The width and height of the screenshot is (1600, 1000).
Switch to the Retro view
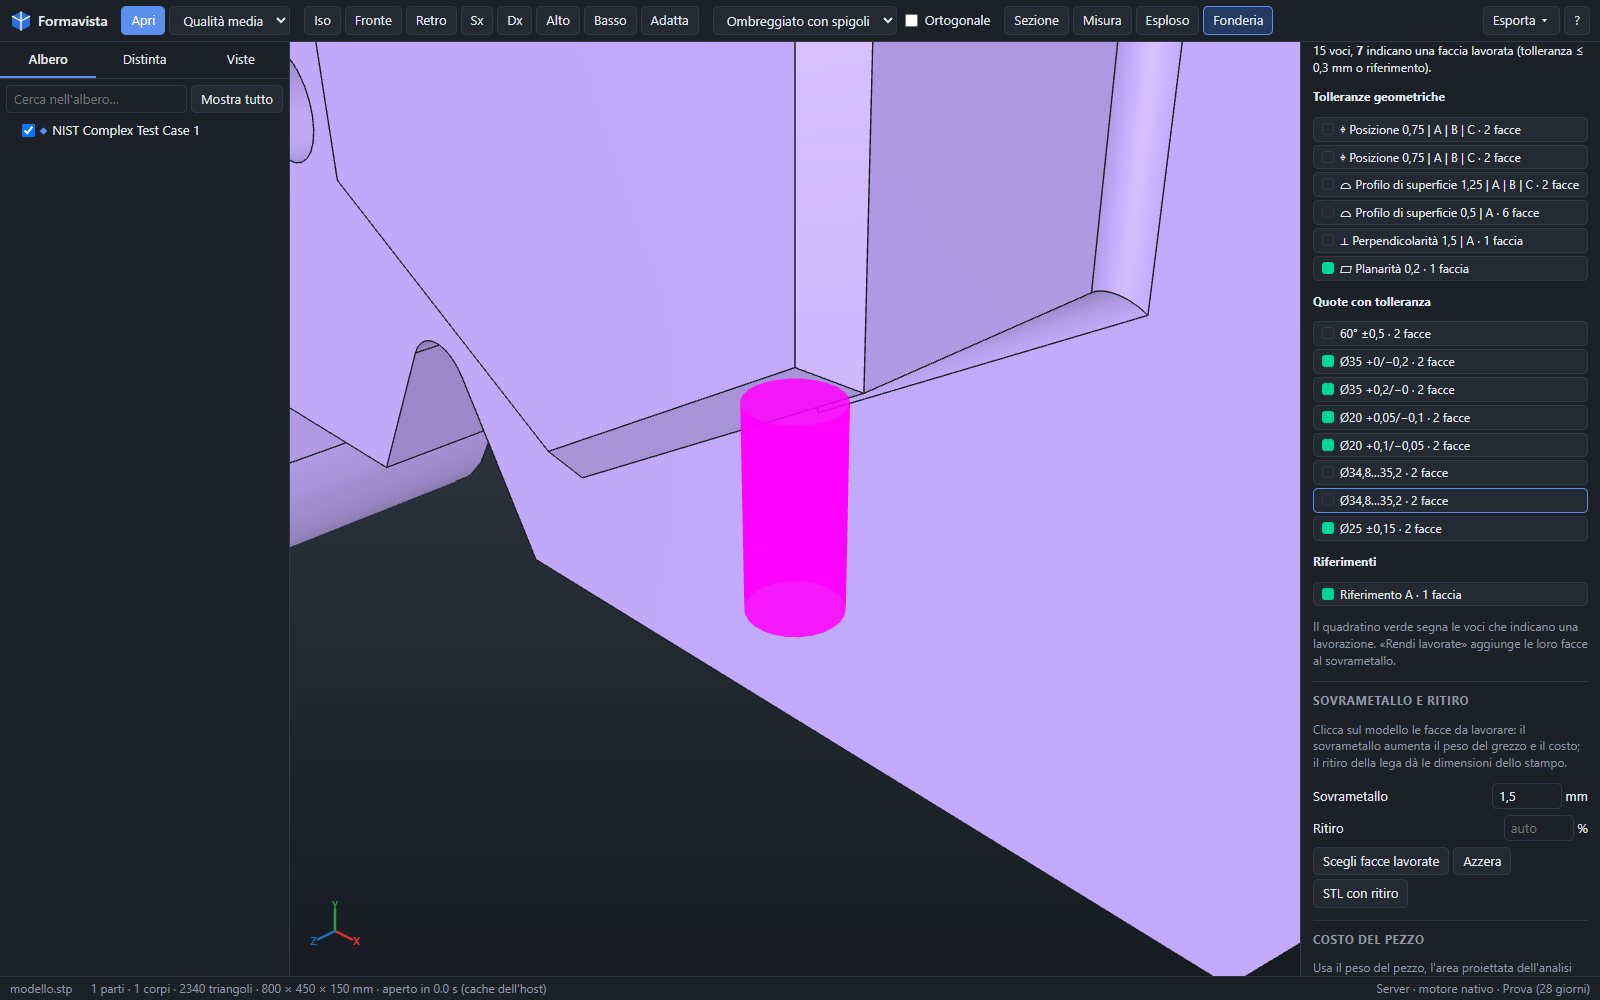[431, 21]
